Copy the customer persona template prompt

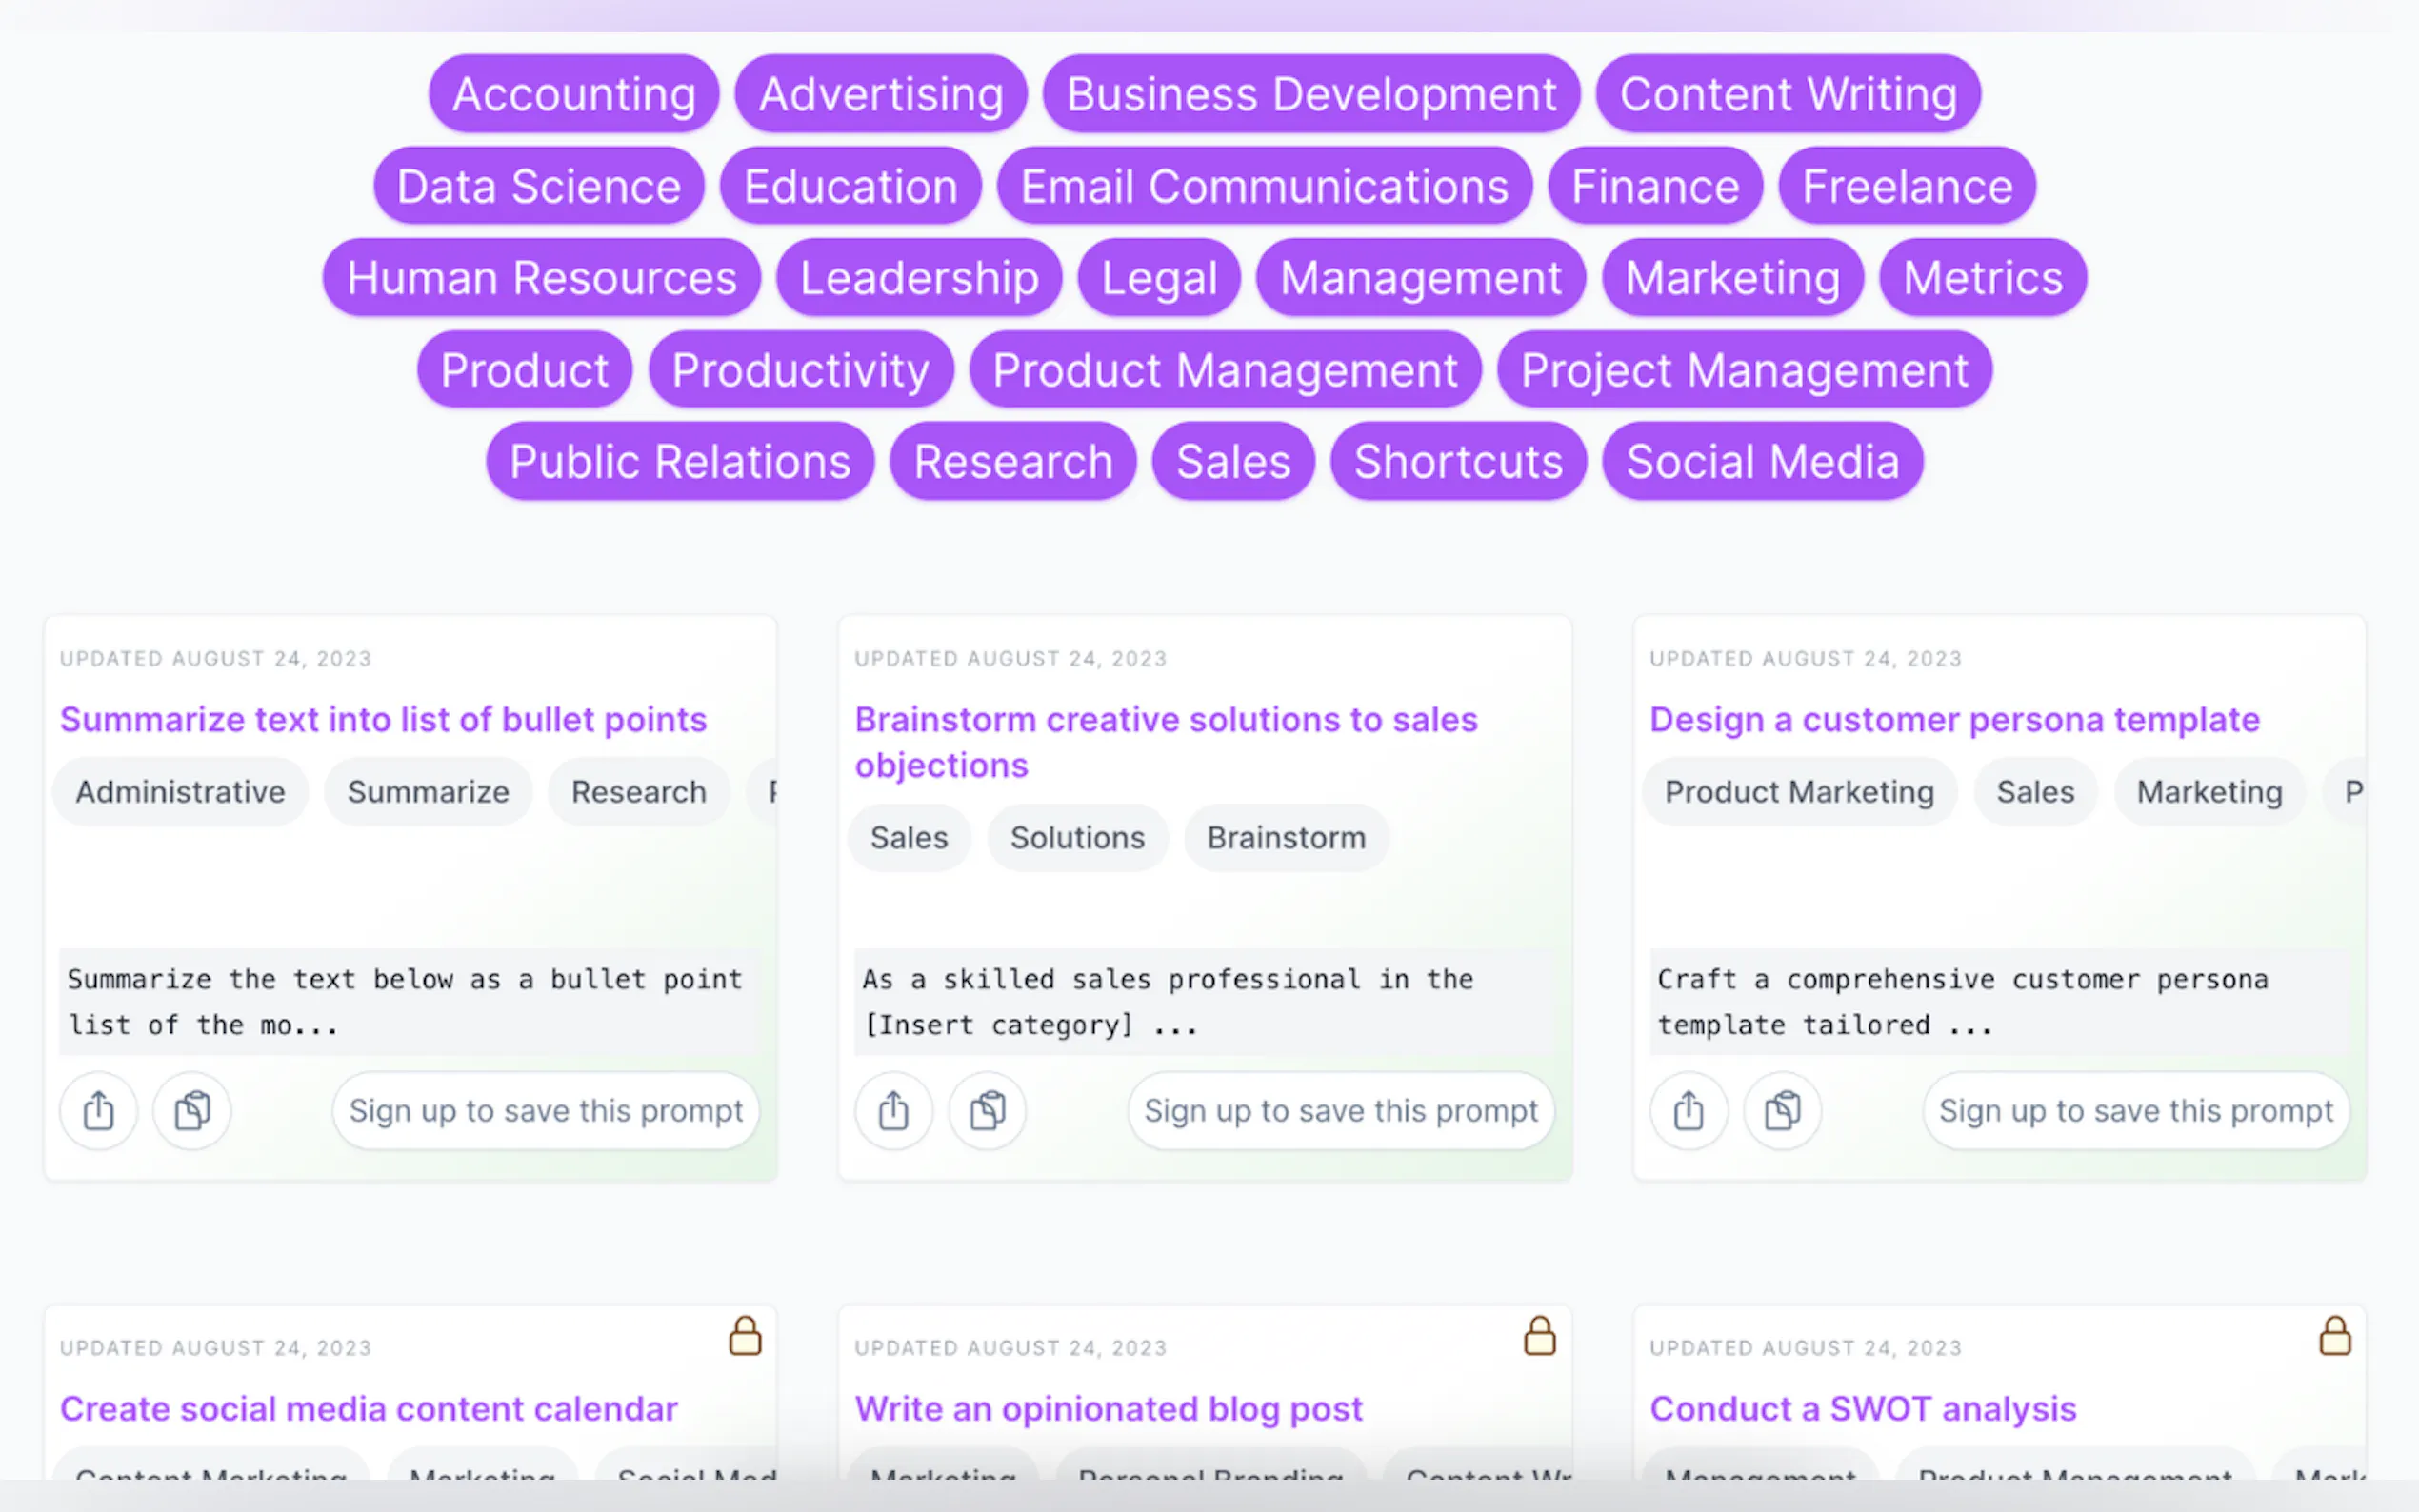tap(1781, 1110)
